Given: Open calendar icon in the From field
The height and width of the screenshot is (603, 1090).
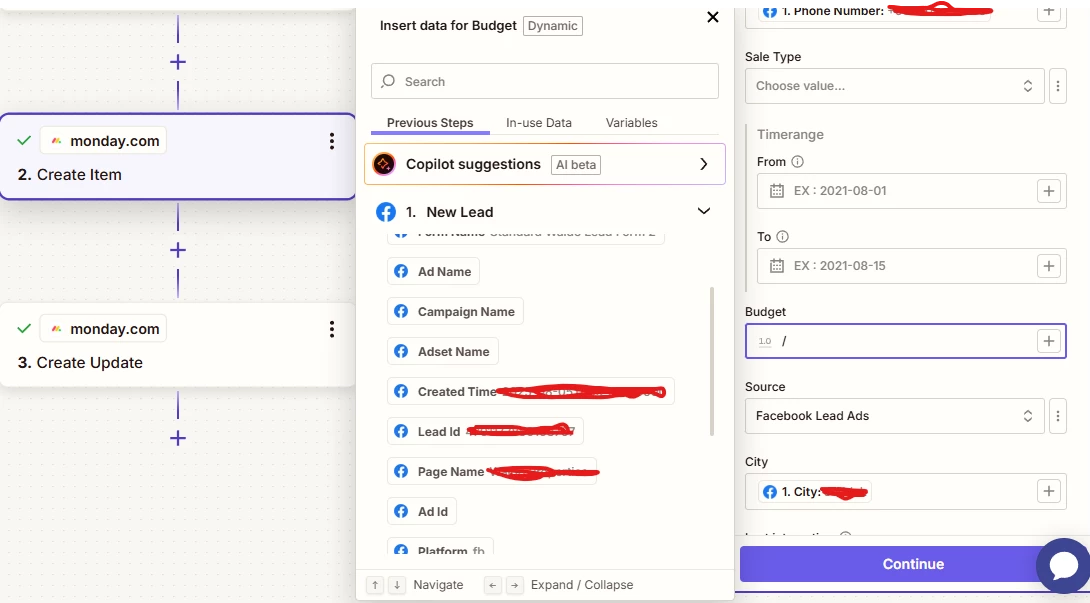Looking at the screenshot, I should point(776,191).
